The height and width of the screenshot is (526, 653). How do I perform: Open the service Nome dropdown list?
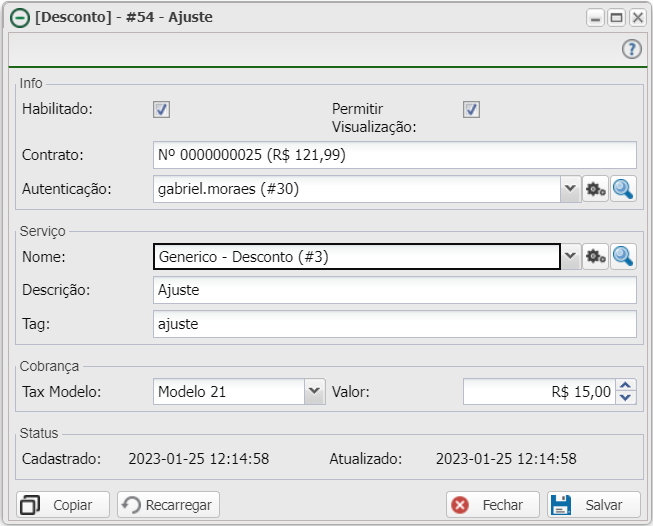(x=570, y=257)
